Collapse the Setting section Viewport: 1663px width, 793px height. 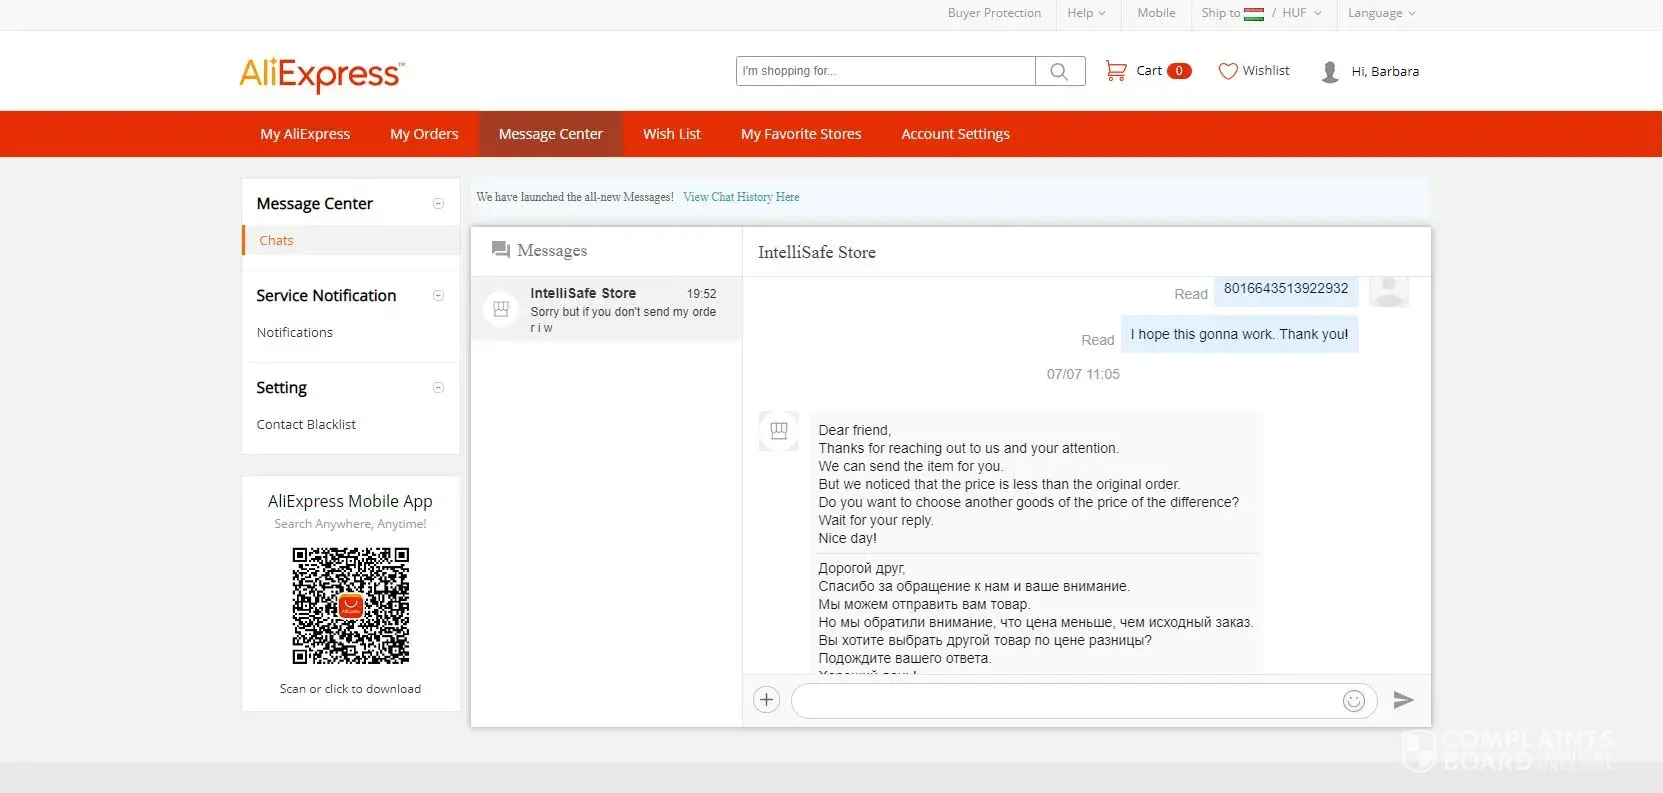click(x=438, y=388)
